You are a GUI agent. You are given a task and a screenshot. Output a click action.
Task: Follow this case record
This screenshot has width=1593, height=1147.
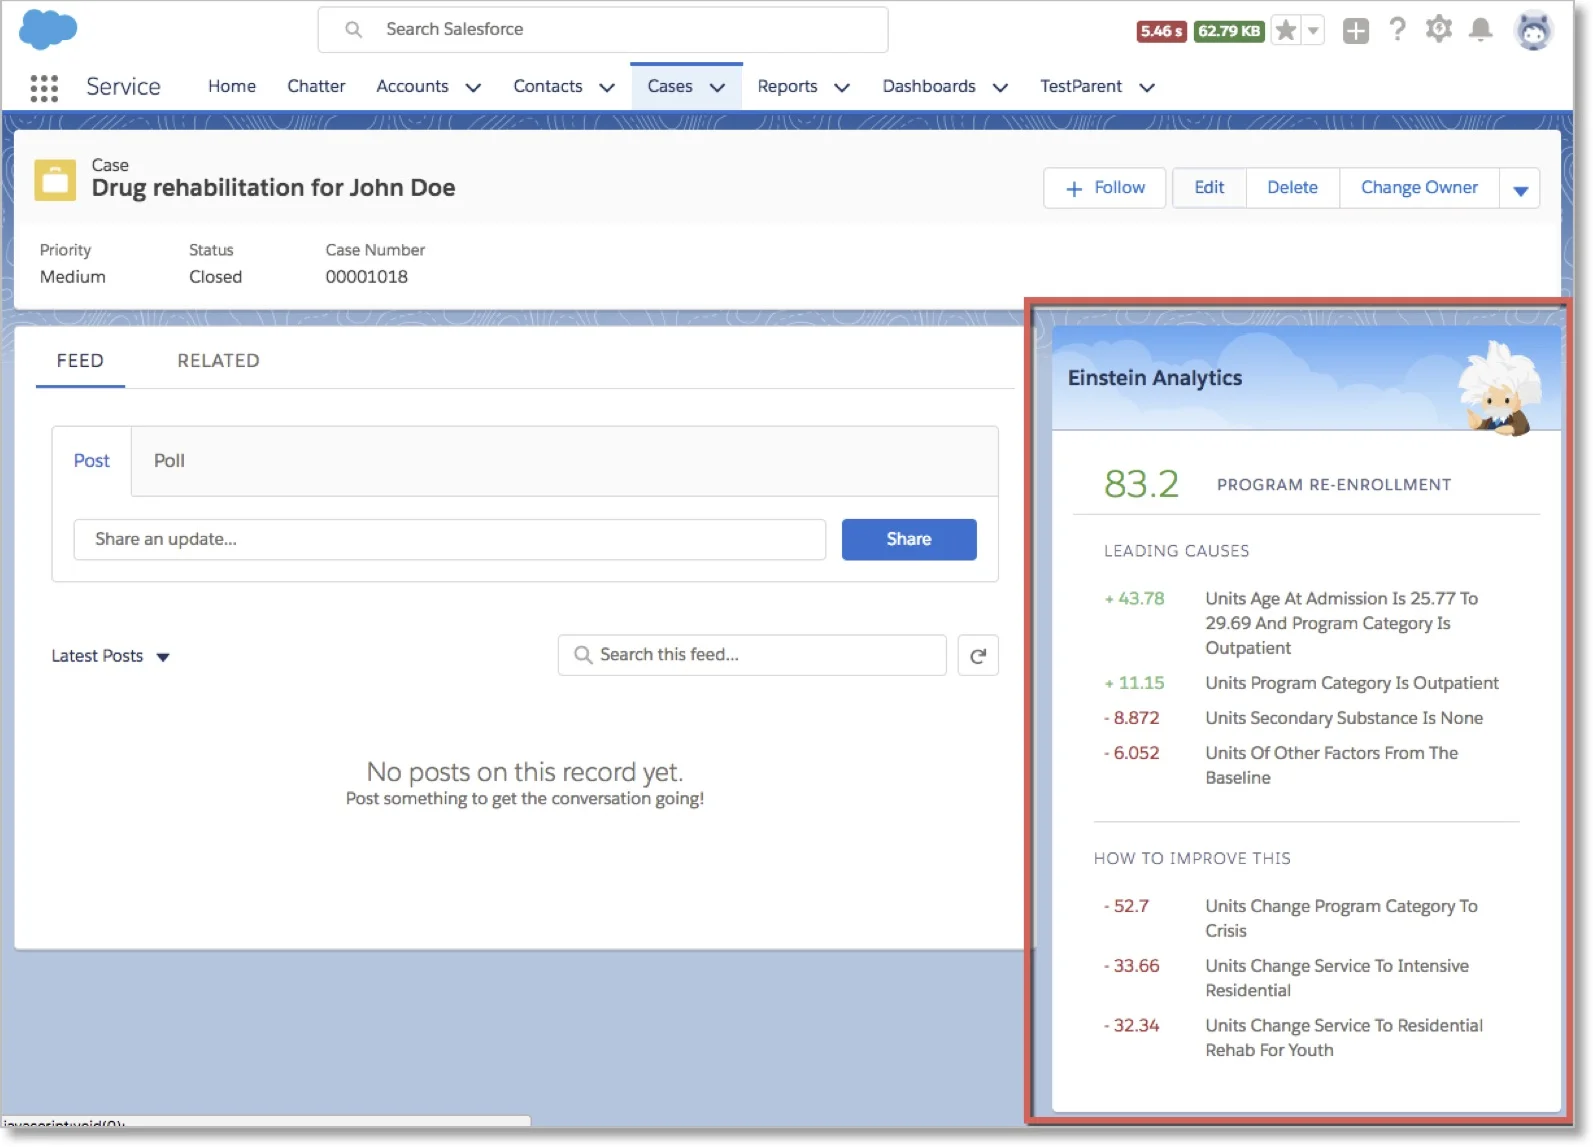(1104, 188)
